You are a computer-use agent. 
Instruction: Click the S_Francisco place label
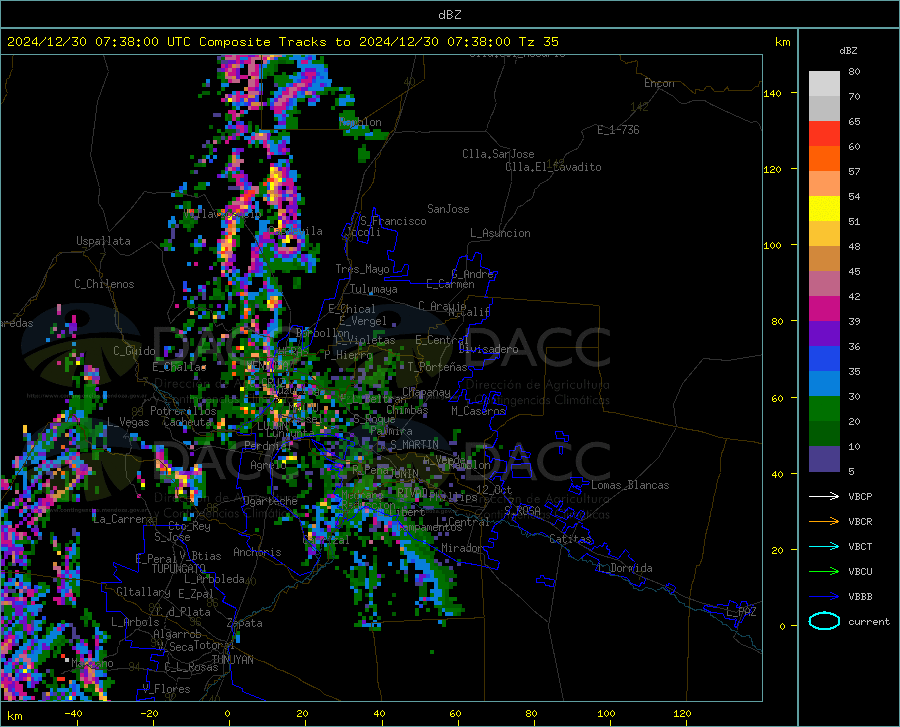[393, 221]
